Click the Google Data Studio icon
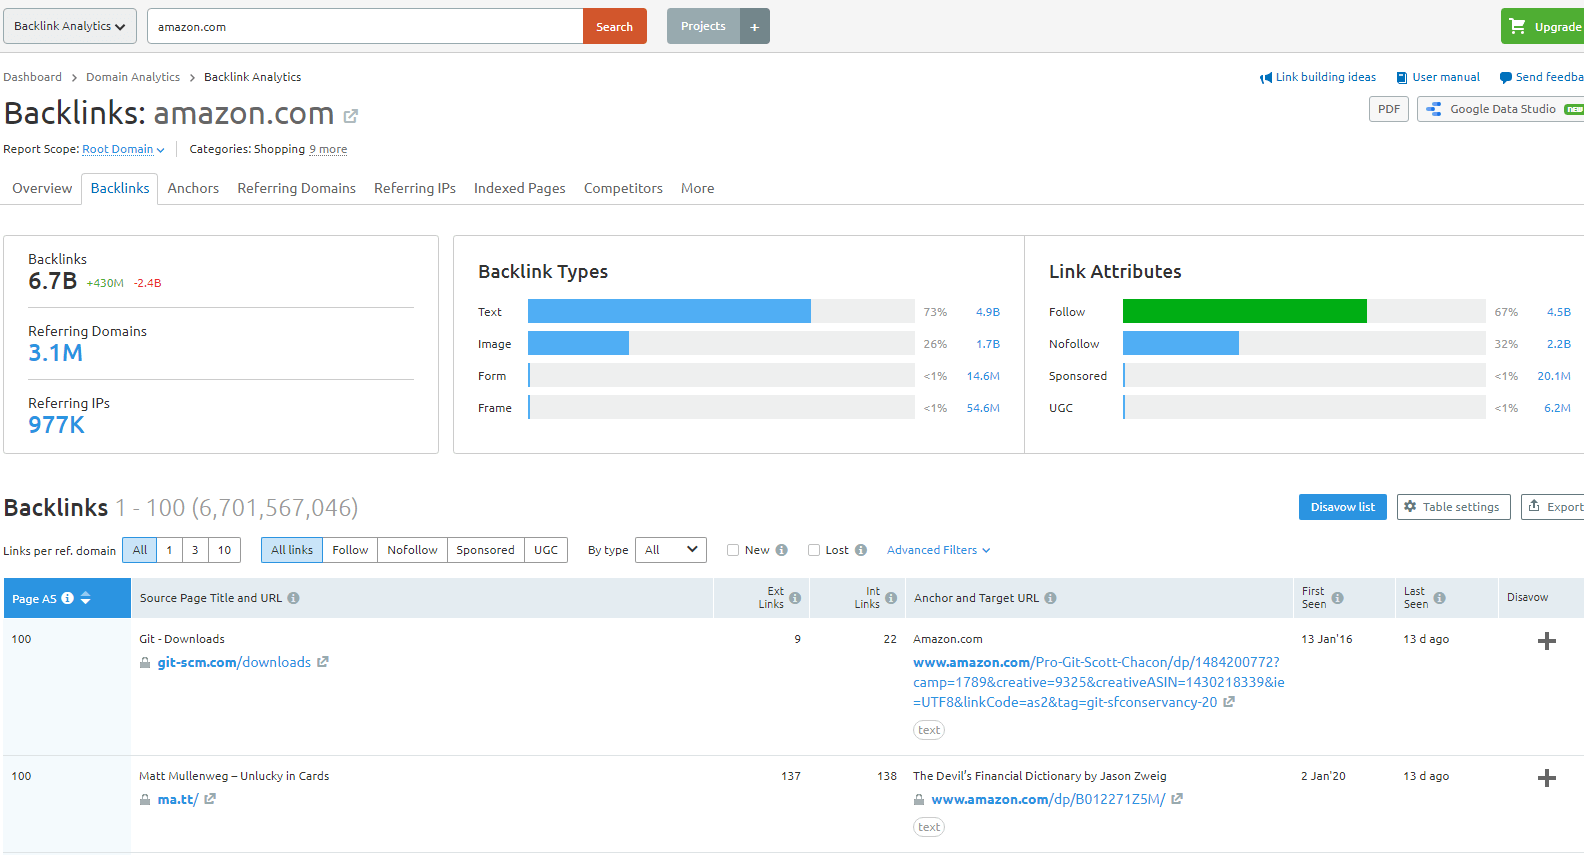Screen dimensions: 1584x855 (1434, 109)
